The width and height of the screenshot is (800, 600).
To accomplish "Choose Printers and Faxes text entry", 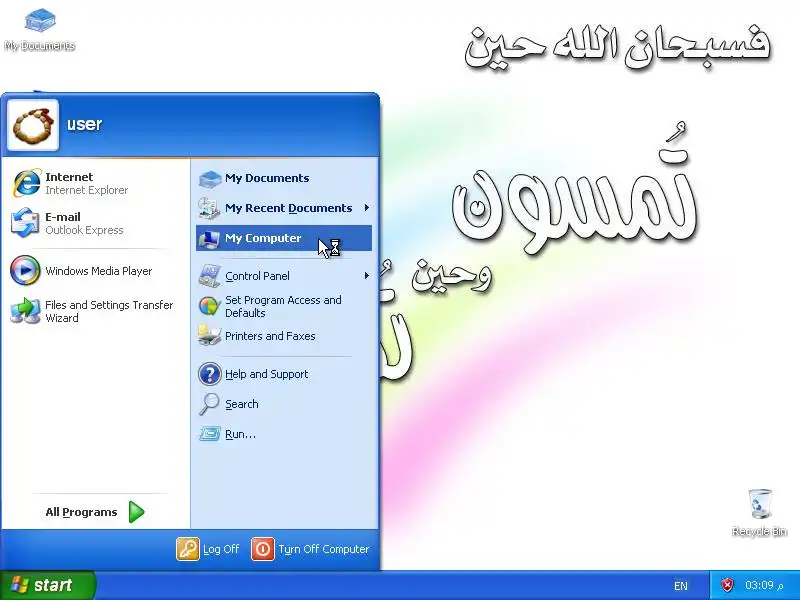I will point(270,336).
